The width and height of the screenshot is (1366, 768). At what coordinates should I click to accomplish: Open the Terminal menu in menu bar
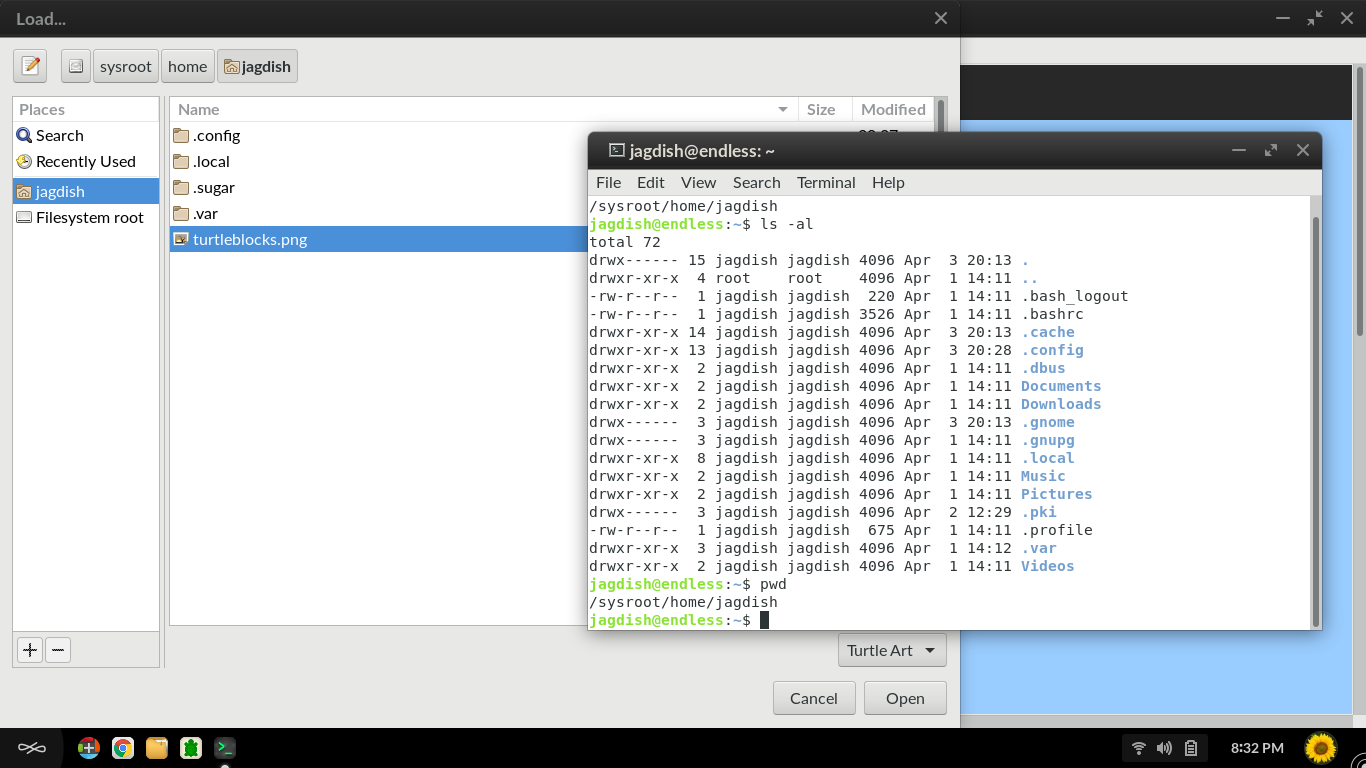pyautogui.click(x=825, y=182)
